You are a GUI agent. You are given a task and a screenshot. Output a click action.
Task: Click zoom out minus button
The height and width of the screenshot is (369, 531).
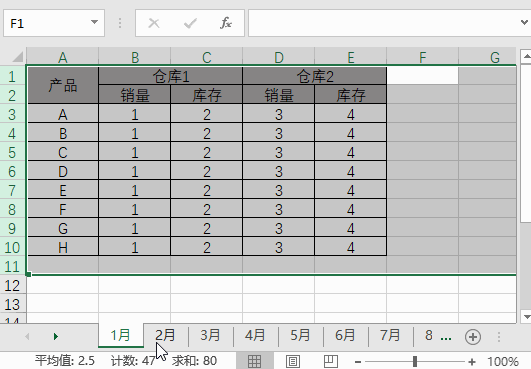pos(358,362)
